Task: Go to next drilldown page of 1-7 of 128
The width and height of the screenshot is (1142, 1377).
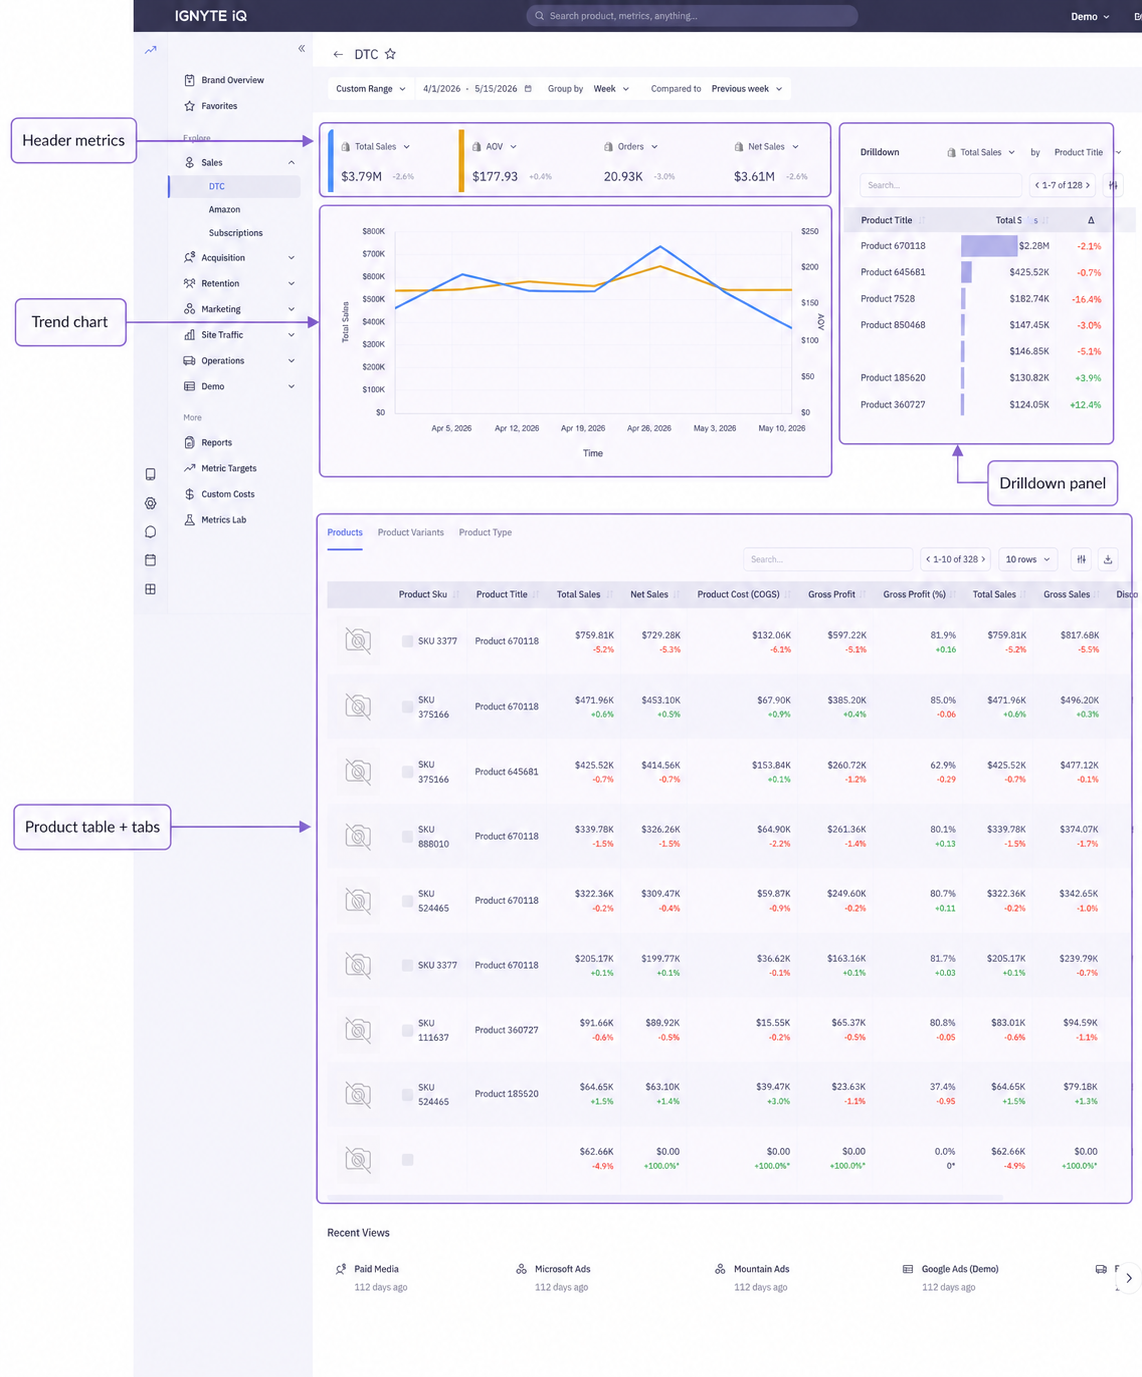Action: click(x=1088, y=185)
